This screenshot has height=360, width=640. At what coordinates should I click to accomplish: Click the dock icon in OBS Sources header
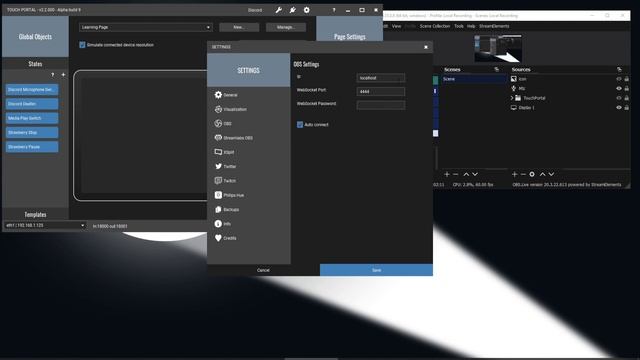[620, 69]
